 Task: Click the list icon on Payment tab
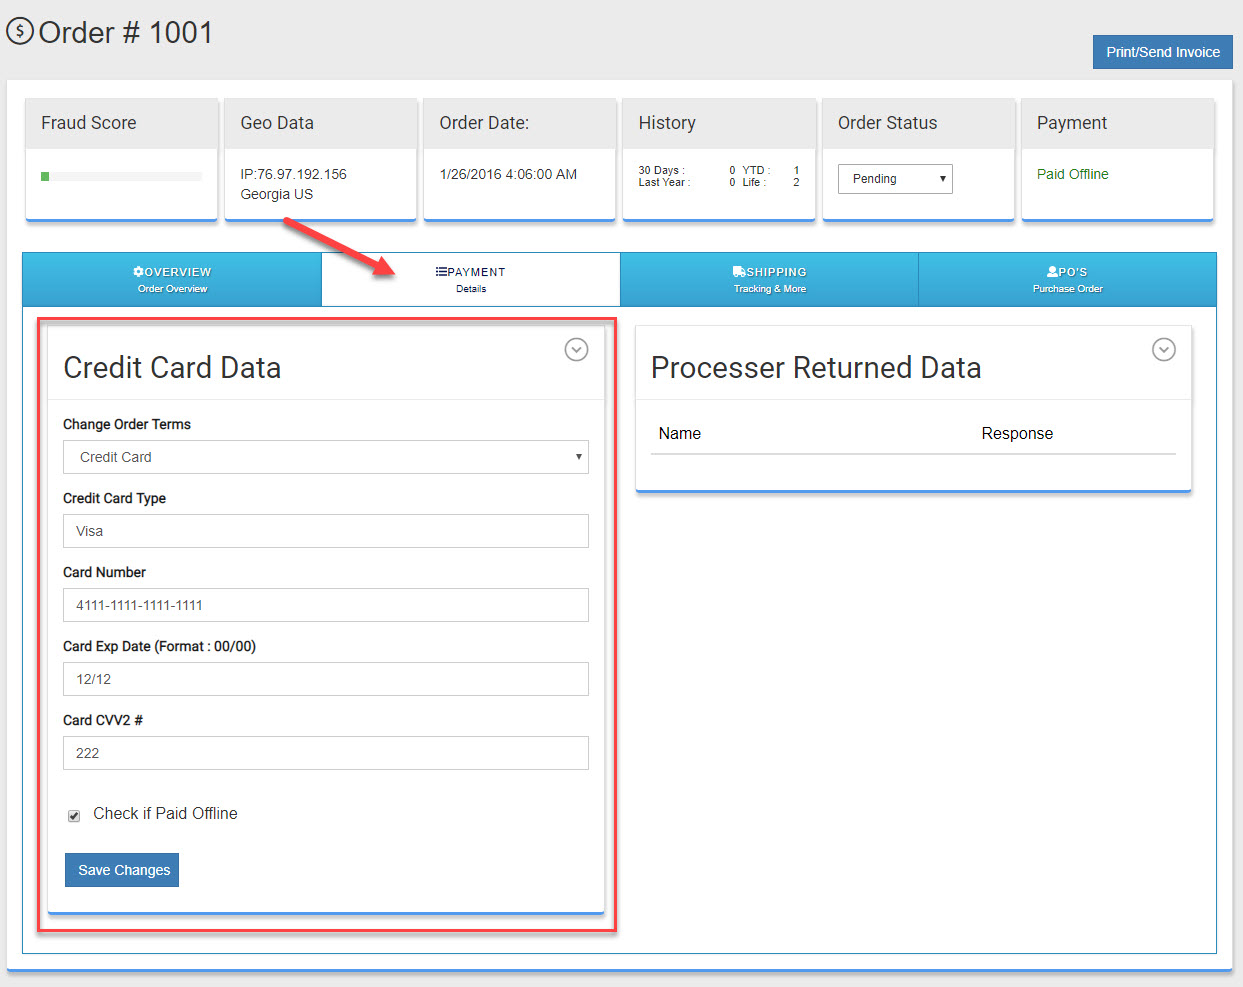point(441,272)
